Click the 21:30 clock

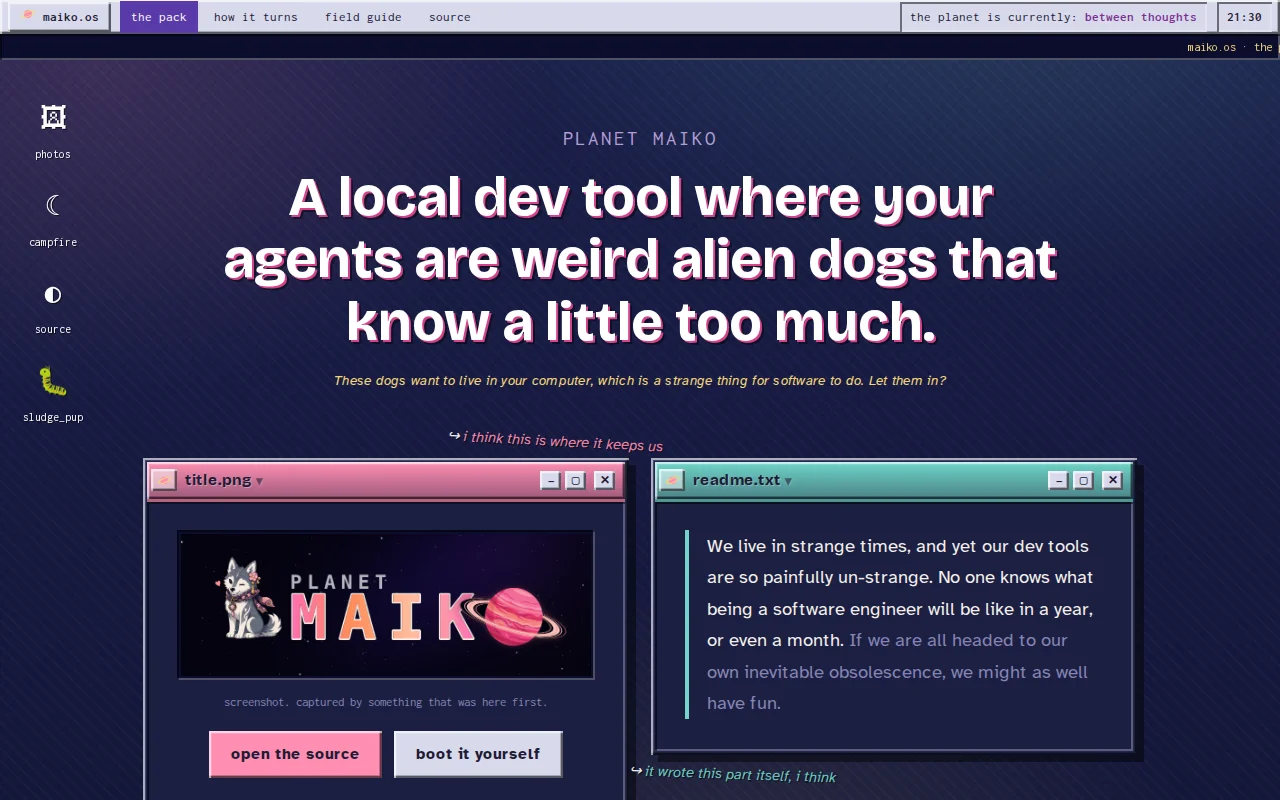[x=1244, y=17]
